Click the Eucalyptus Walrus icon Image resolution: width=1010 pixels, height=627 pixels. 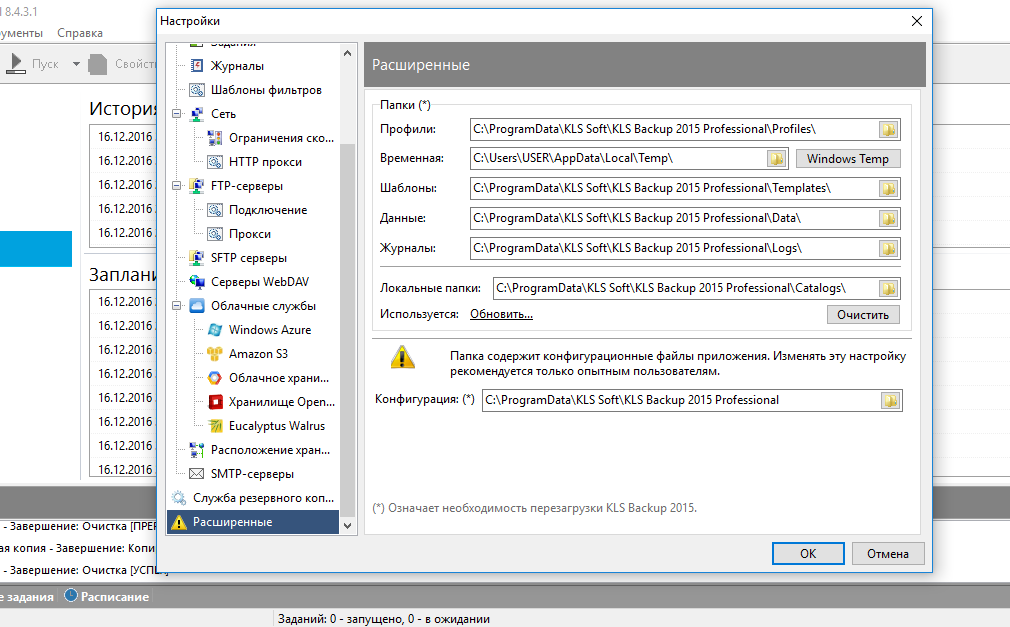click(214, 426)
